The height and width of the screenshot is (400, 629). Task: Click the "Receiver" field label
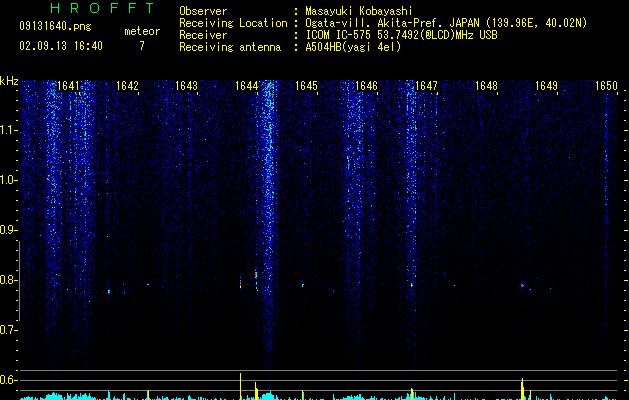tap(203, 35)
